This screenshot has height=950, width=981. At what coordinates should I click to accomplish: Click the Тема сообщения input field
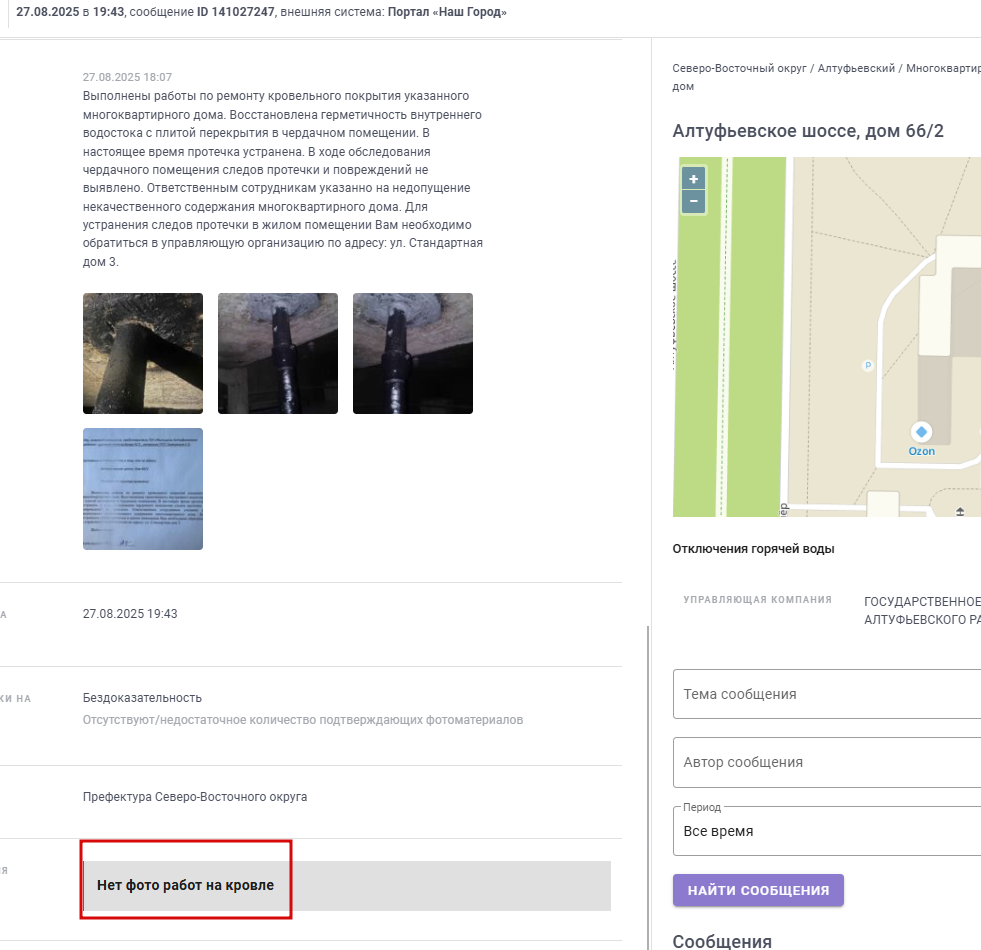click(827, 694)
